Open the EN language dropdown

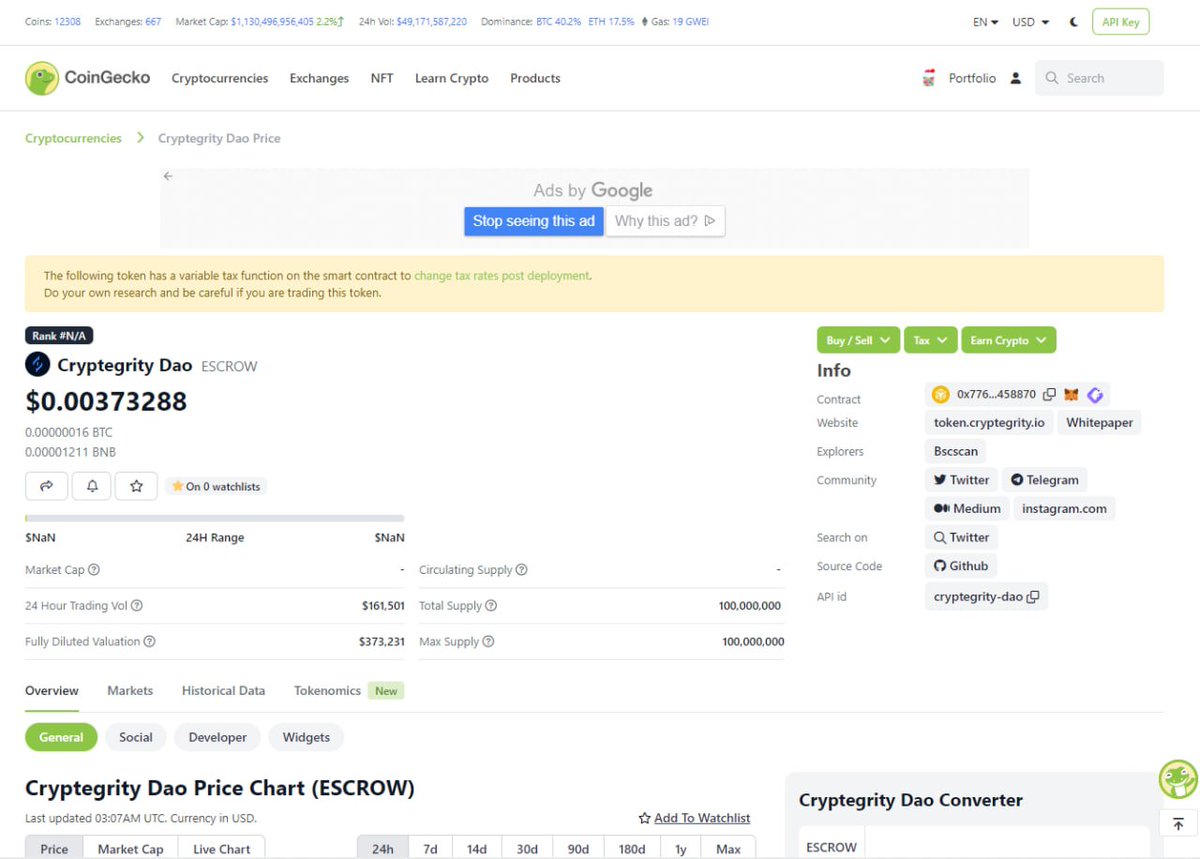[x=985, y=22]
